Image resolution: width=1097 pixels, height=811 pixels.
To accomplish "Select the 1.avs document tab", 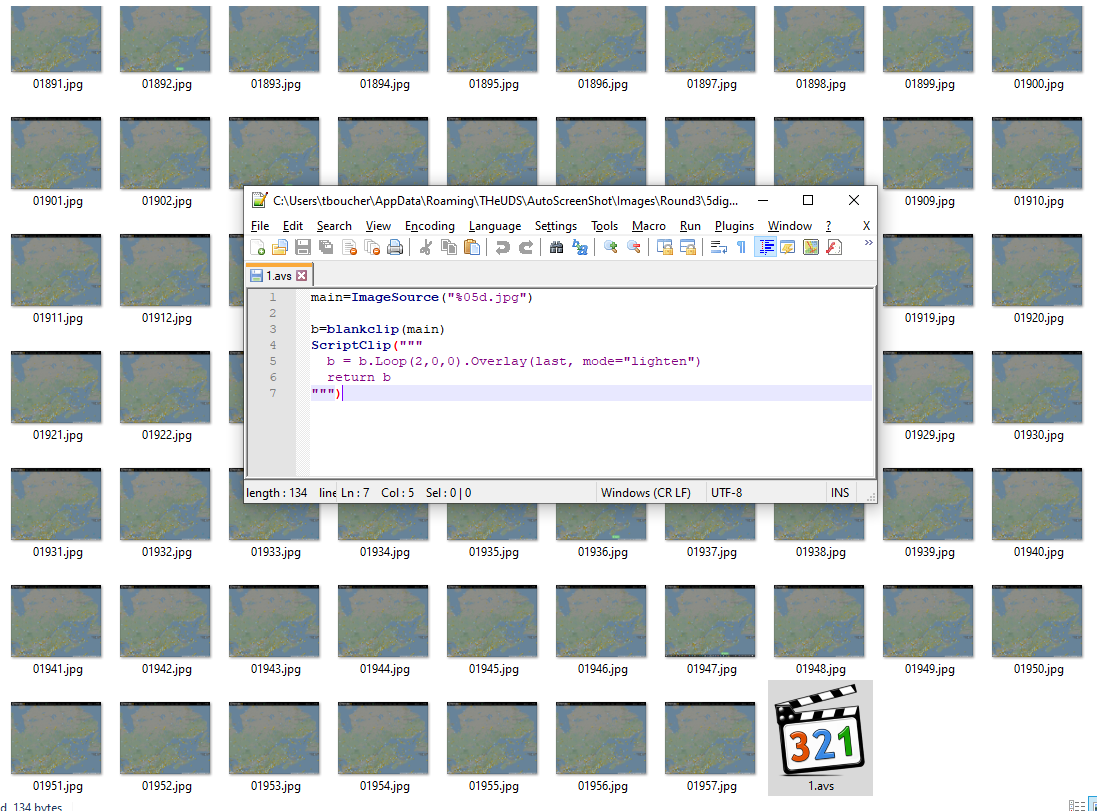I will (x=278, y=276).
